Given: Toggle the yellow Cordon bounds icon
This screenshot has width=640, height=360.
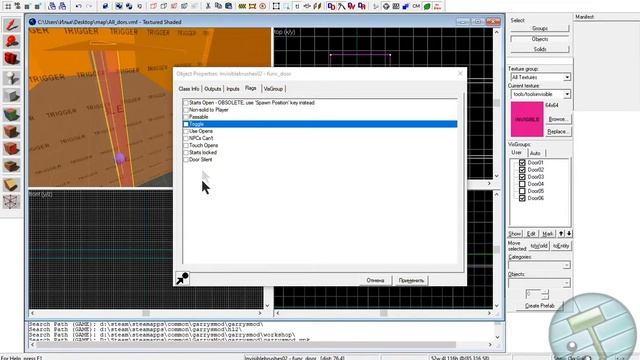Looking at the screenshot, I should [252, 6].
